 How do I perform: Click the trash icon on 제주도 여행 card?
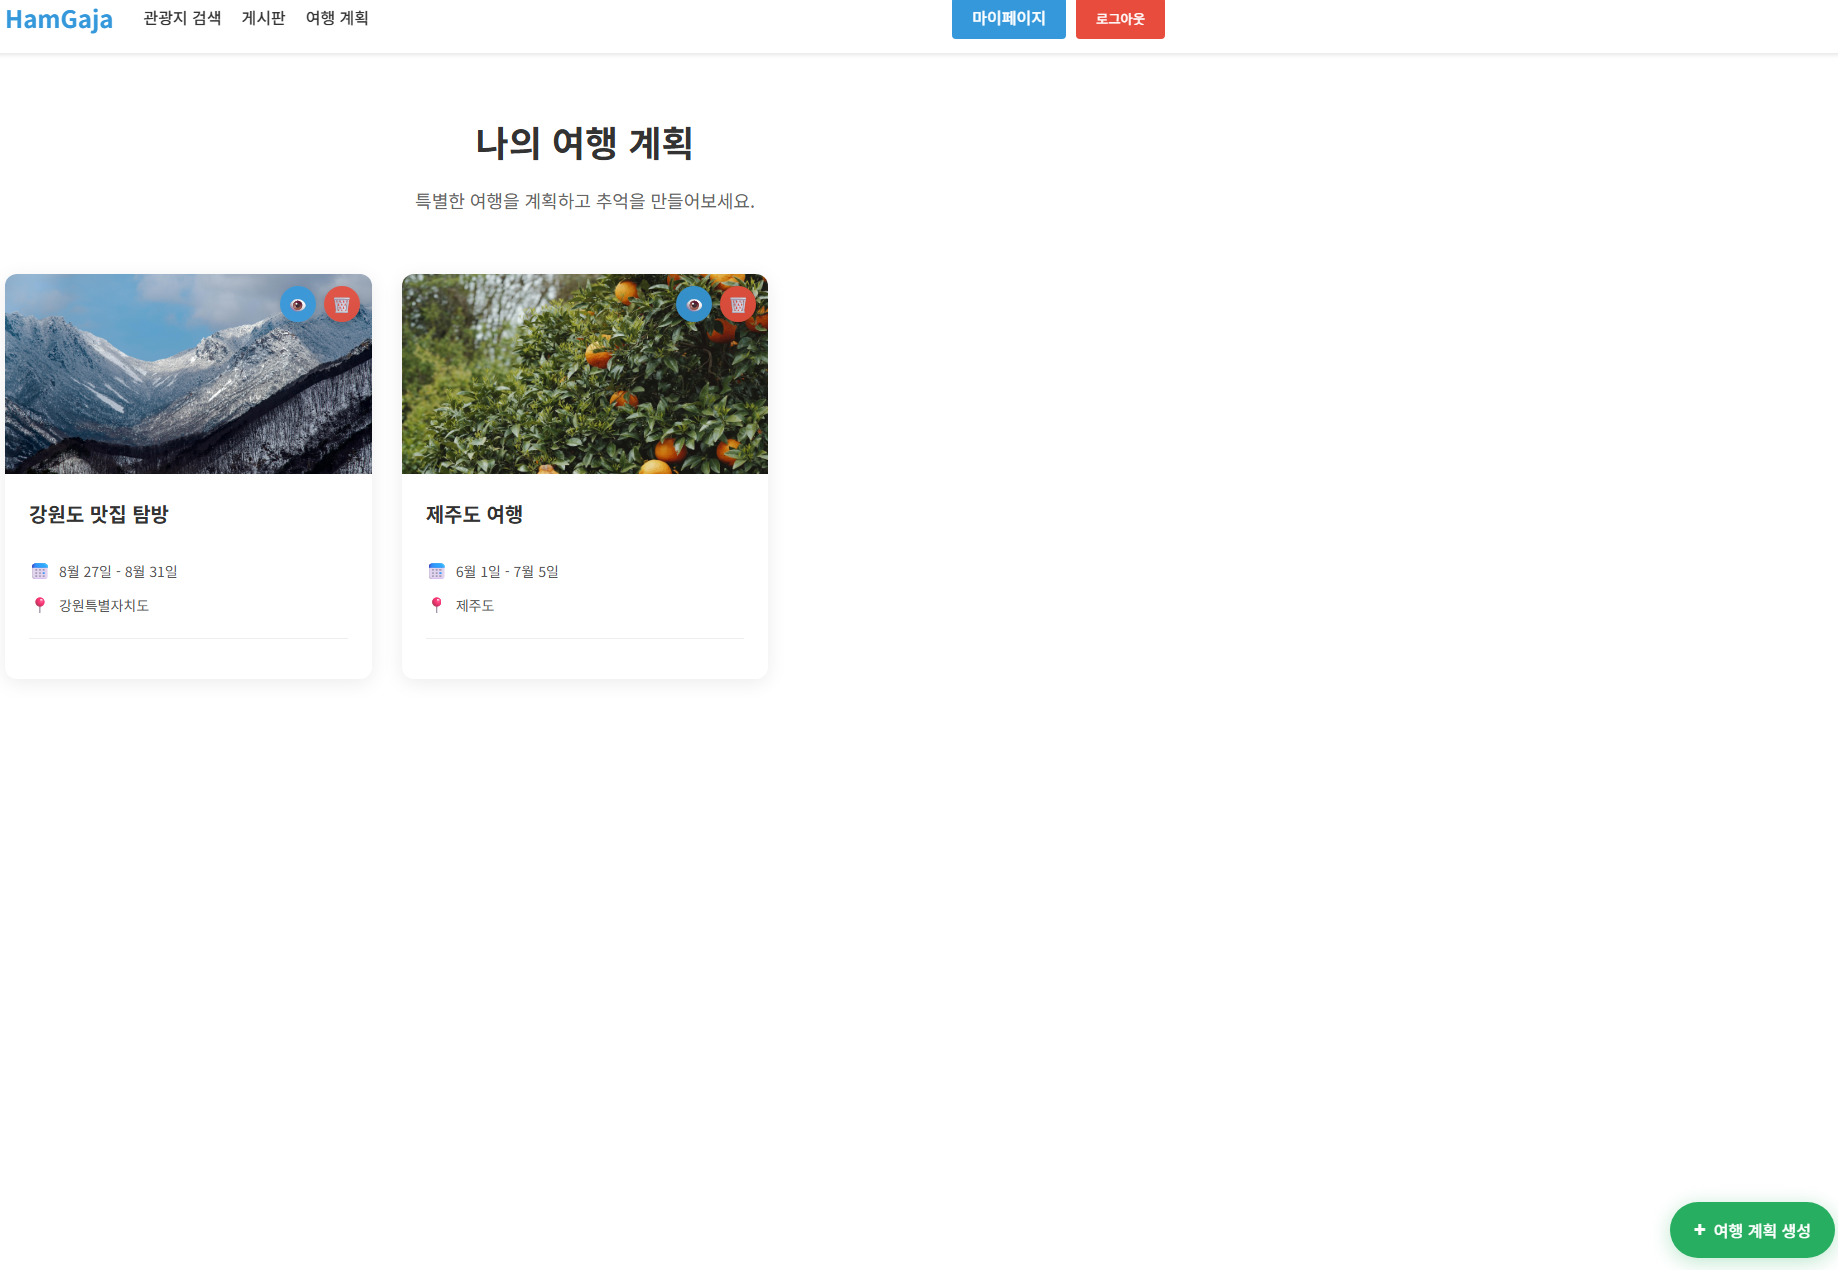click(738, 304)
